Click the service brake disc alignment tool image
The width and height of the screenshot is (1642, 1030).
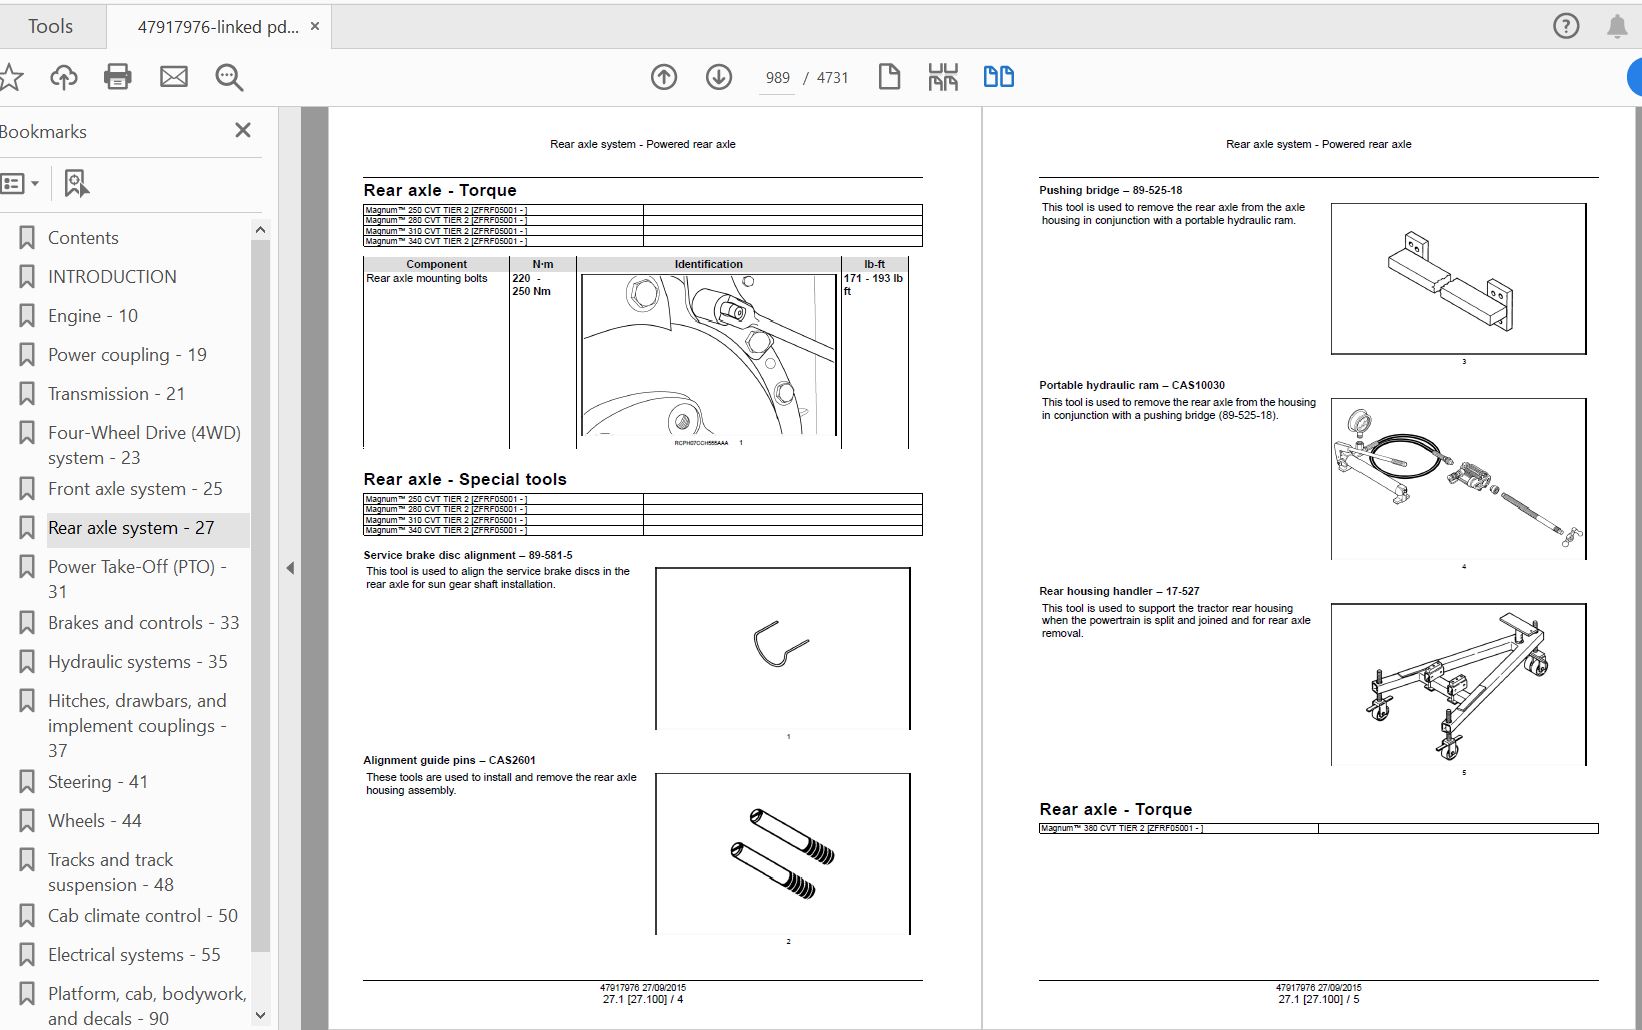783,649
